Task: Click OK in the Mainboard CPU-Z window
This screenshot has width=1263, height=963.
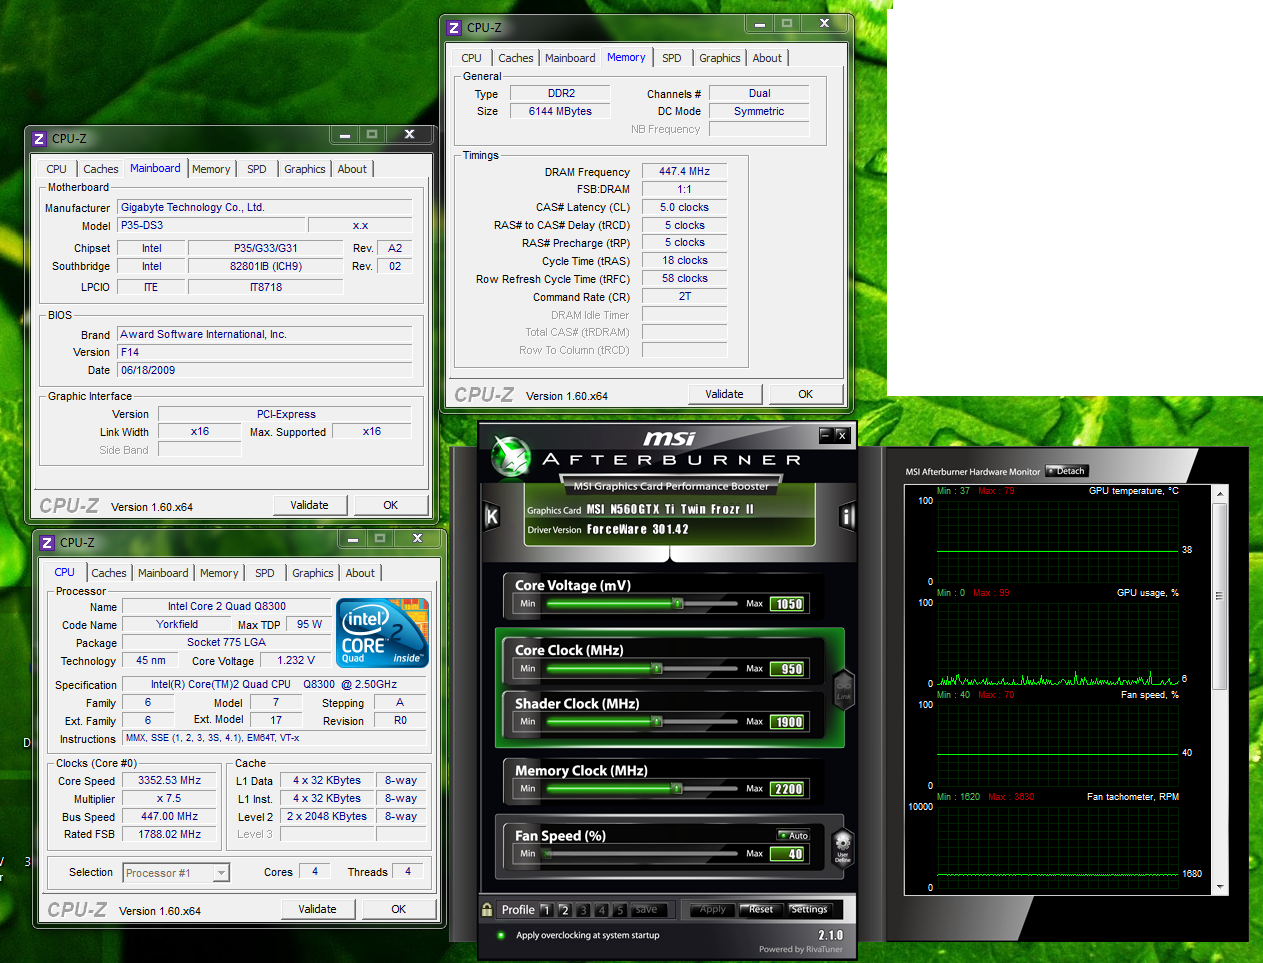Action: tap(391, 505)
